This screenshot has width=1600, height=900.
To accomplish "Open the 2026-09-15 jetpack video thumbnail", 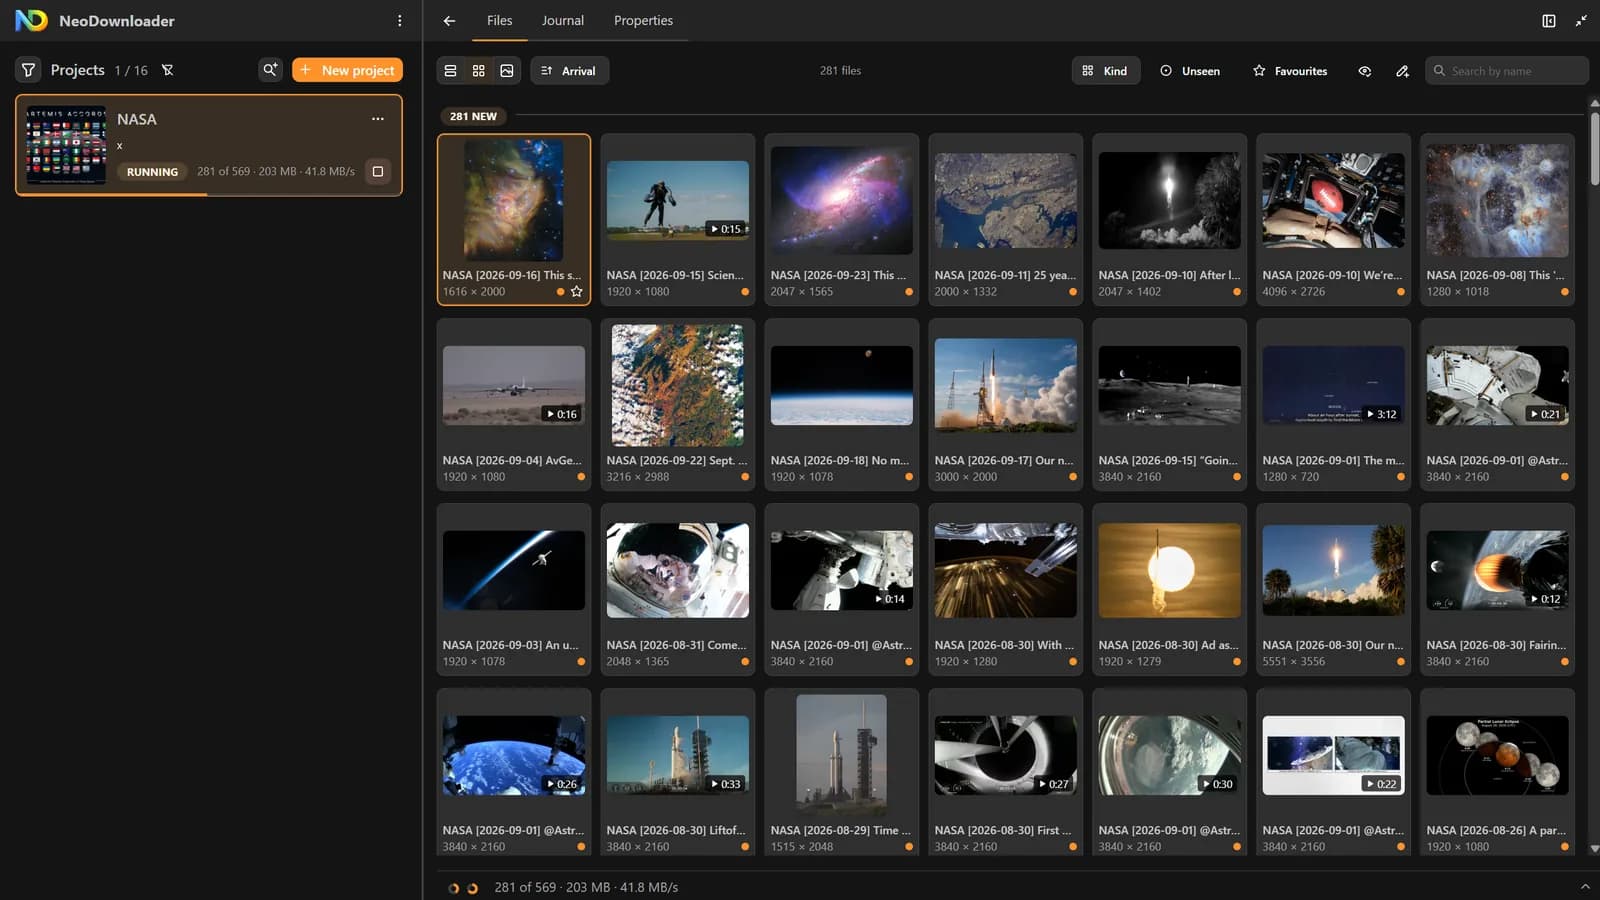I will coord(678,201).
